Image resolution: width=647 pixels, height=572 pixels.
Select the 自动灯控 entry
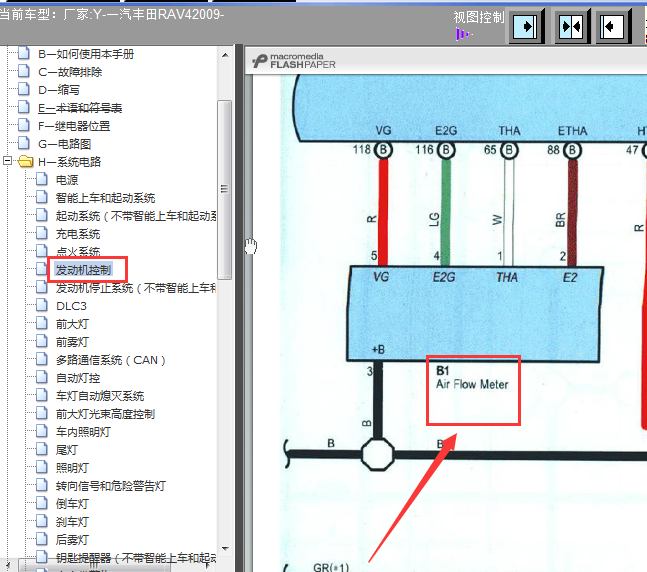click(x=78, y=378)
